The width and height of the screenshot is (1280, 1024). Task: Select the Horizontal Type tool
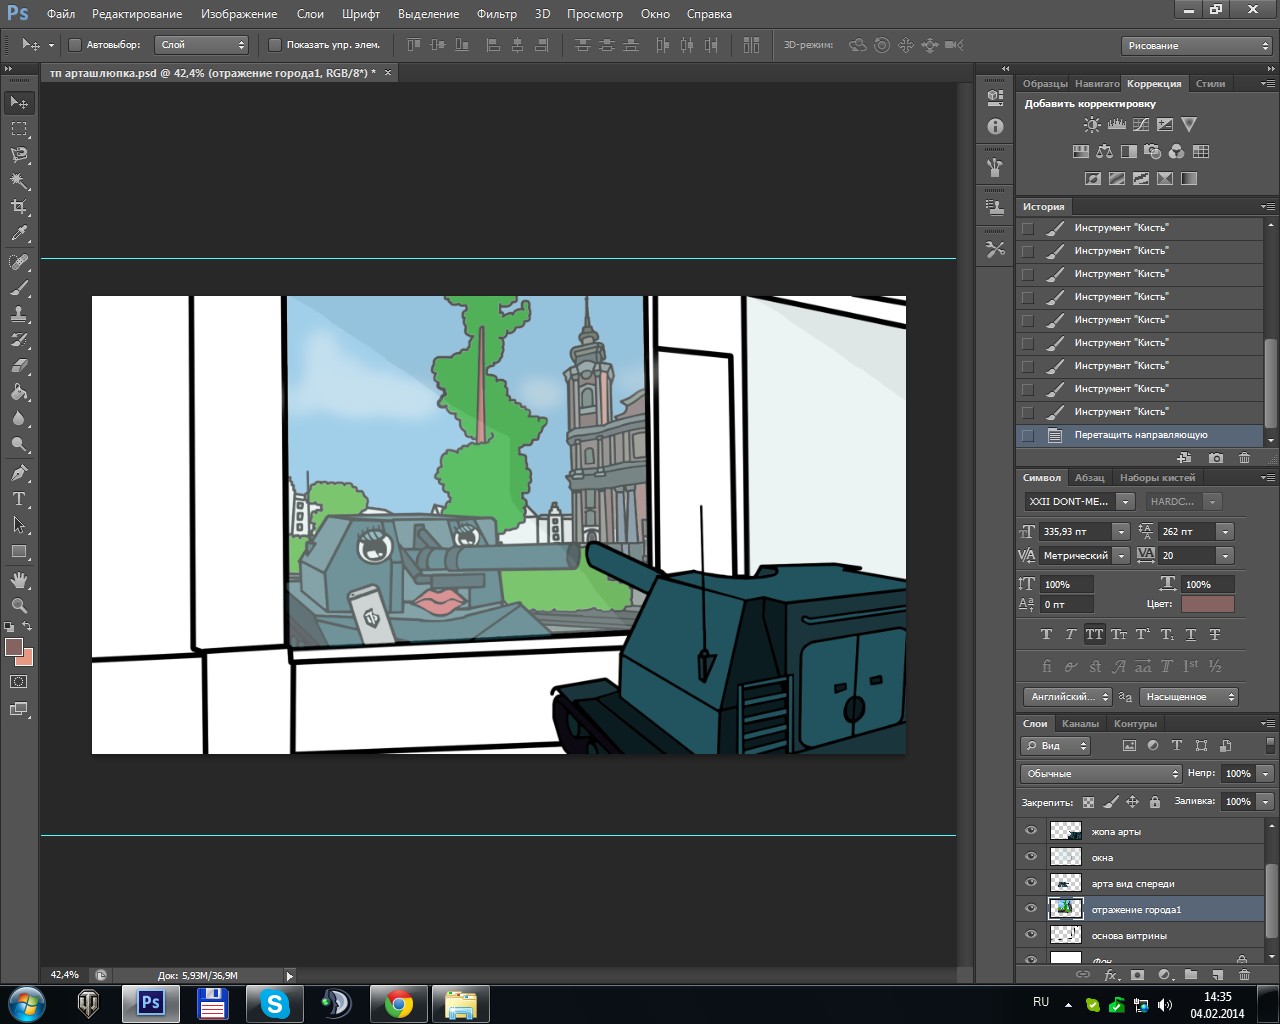coord(19,499)
